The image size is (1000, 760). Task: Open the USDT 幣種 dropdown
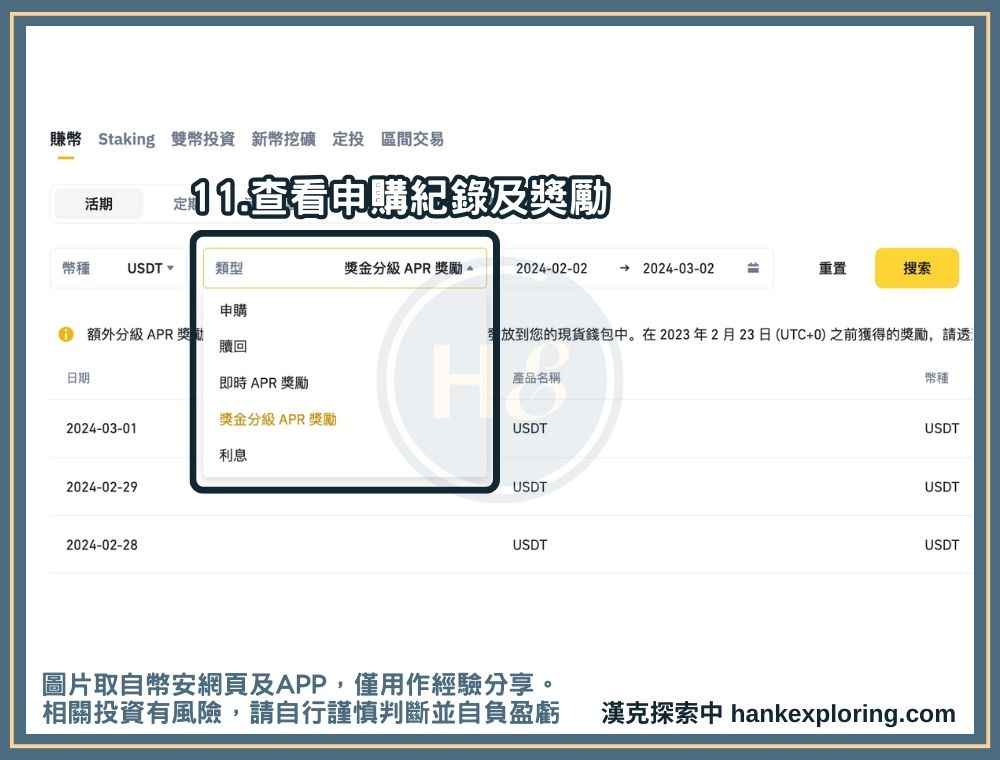point(118,268)
